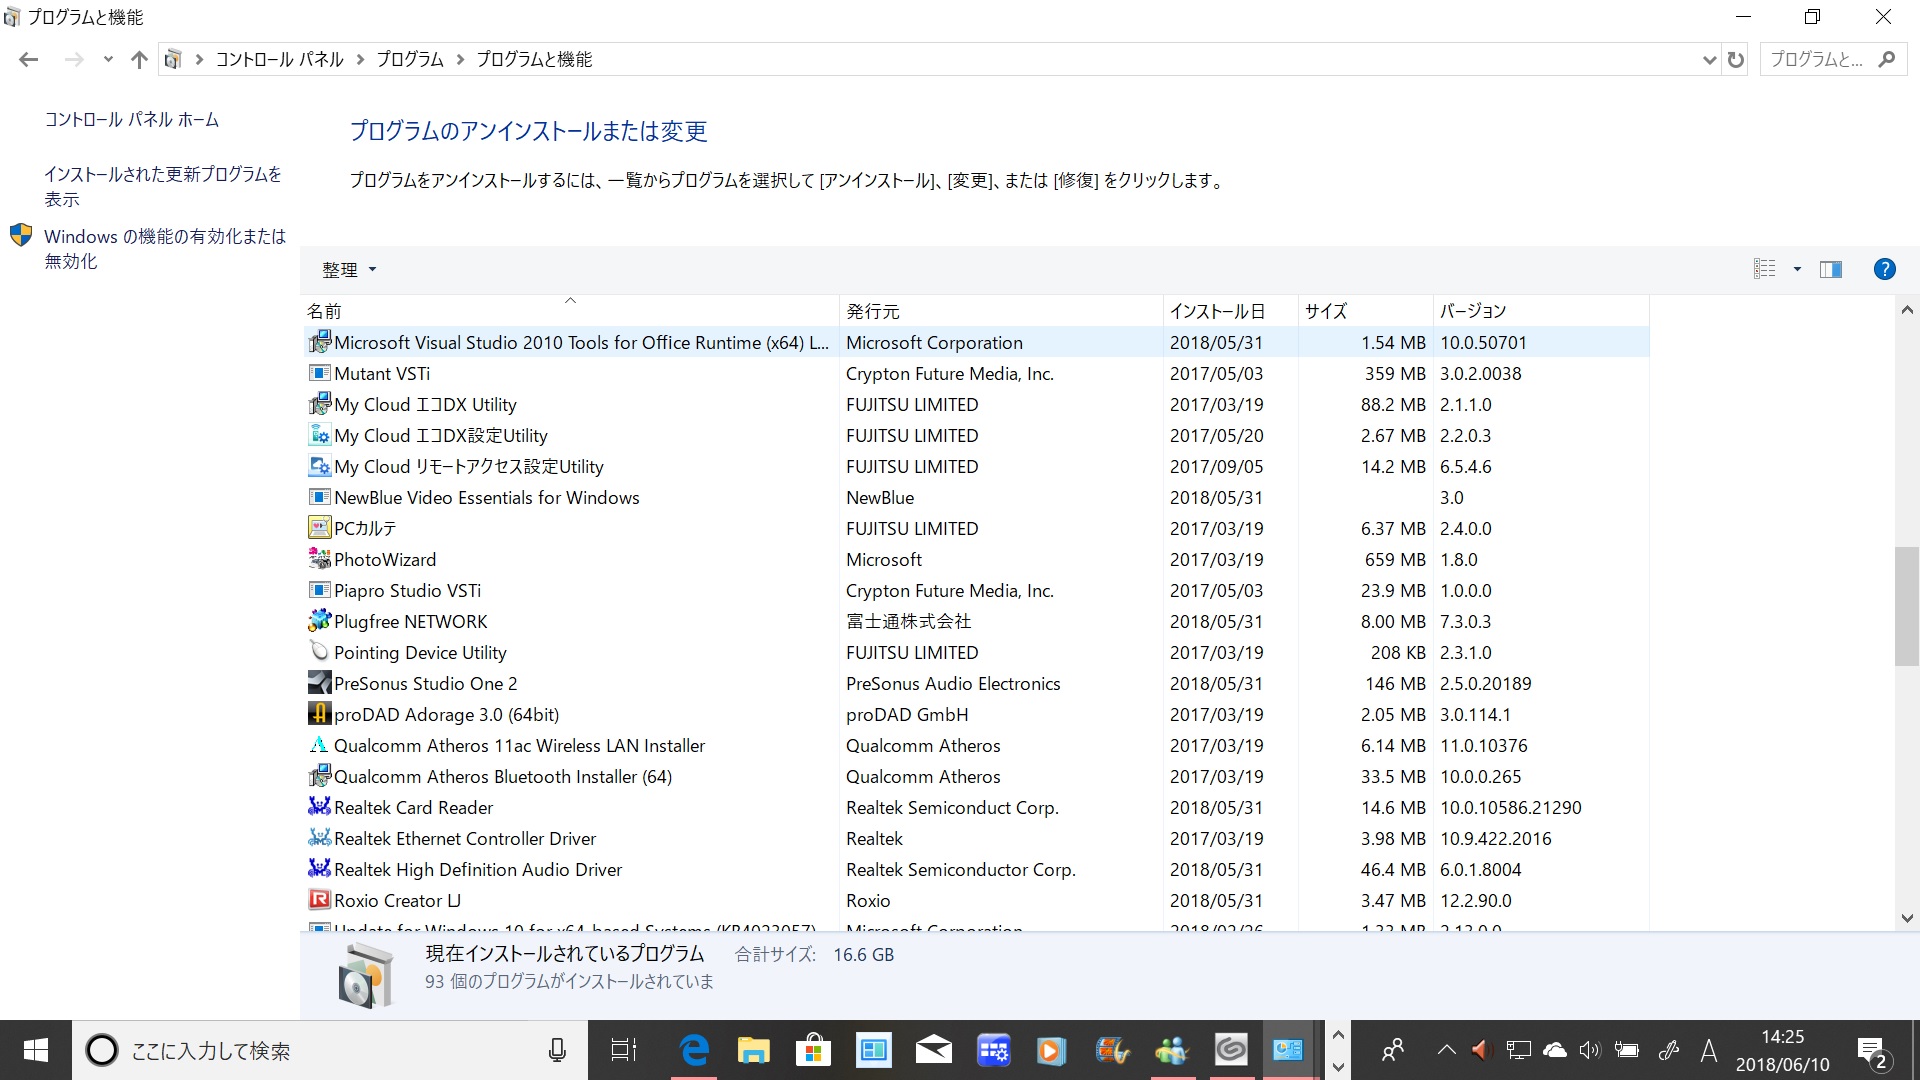The height and width of the screenshot is (1080, 1920).
Task: Go up one folder level arrow
Action: pos(139,60)
